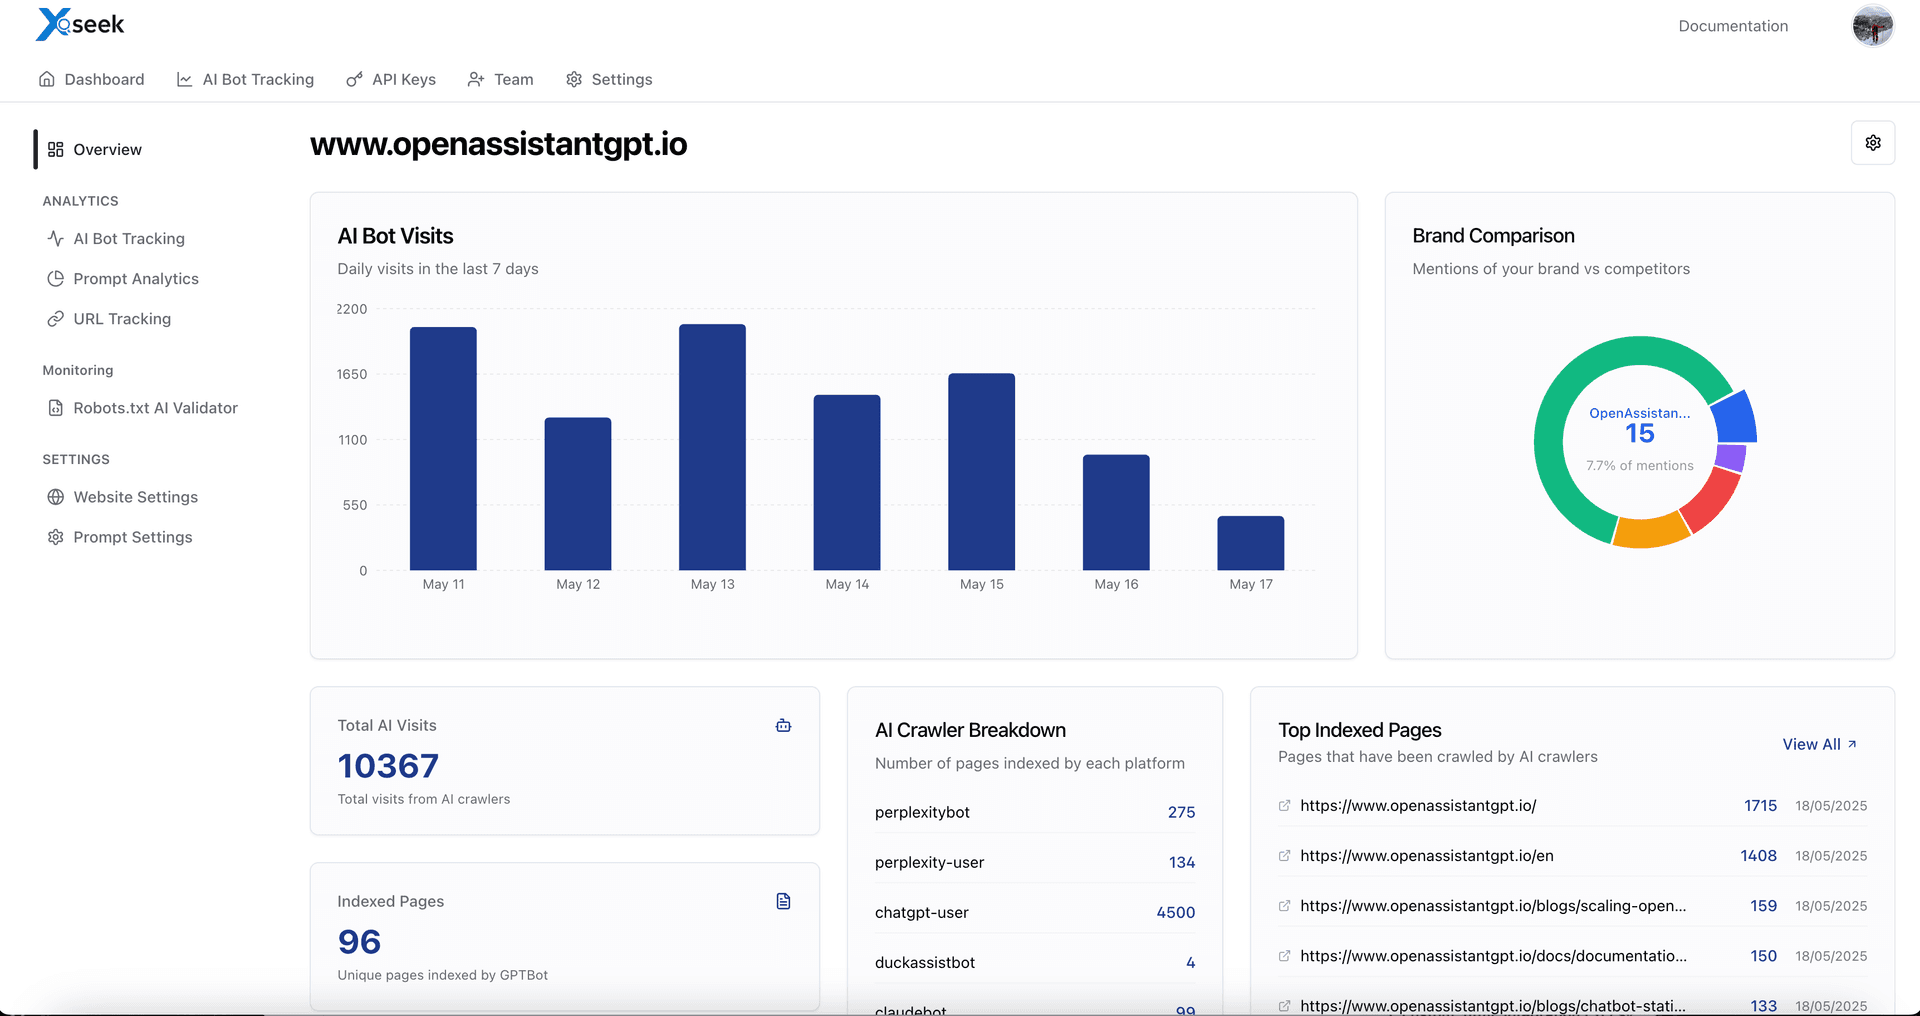Click external link icon for scaling-open blog

tap(1284, 906)
